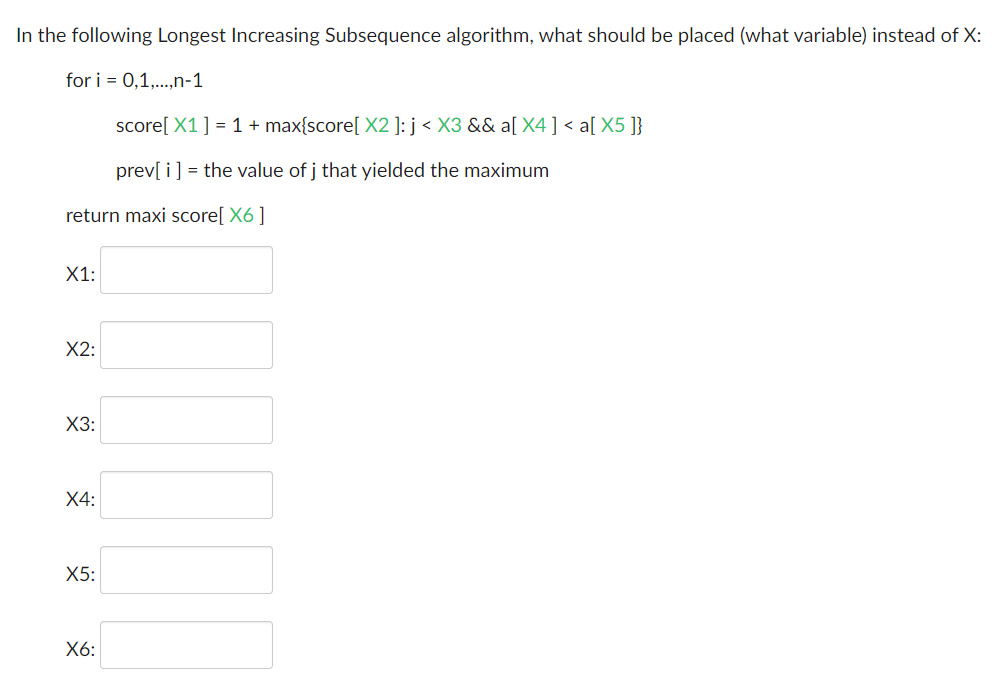Viewport: 992px width, 685px height.
Task: Click the 'X5:' label text
Action: tap(80, 574)
